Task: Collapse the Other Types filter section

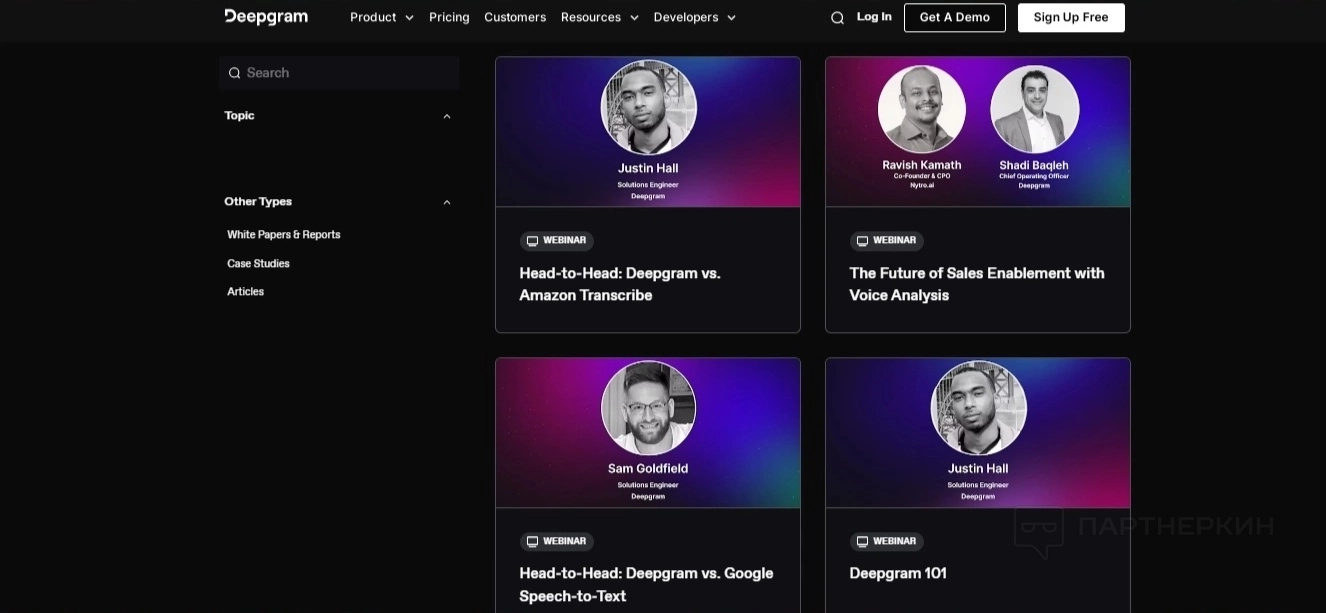Action: (x=447, y=202)
